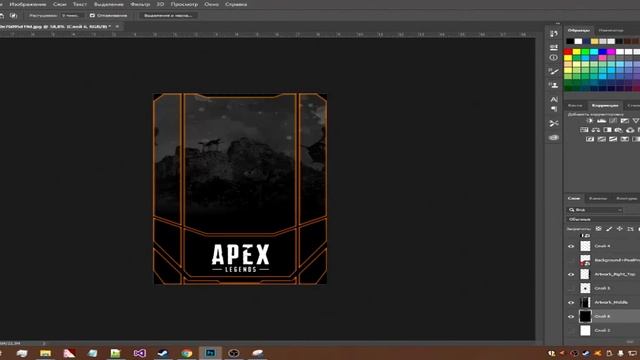Image resolution: width=640 pixels, height=360 pixels.
Task: Show the hidden Слой 3 layer
Action: pyautogui.click(x=571, y=288)
